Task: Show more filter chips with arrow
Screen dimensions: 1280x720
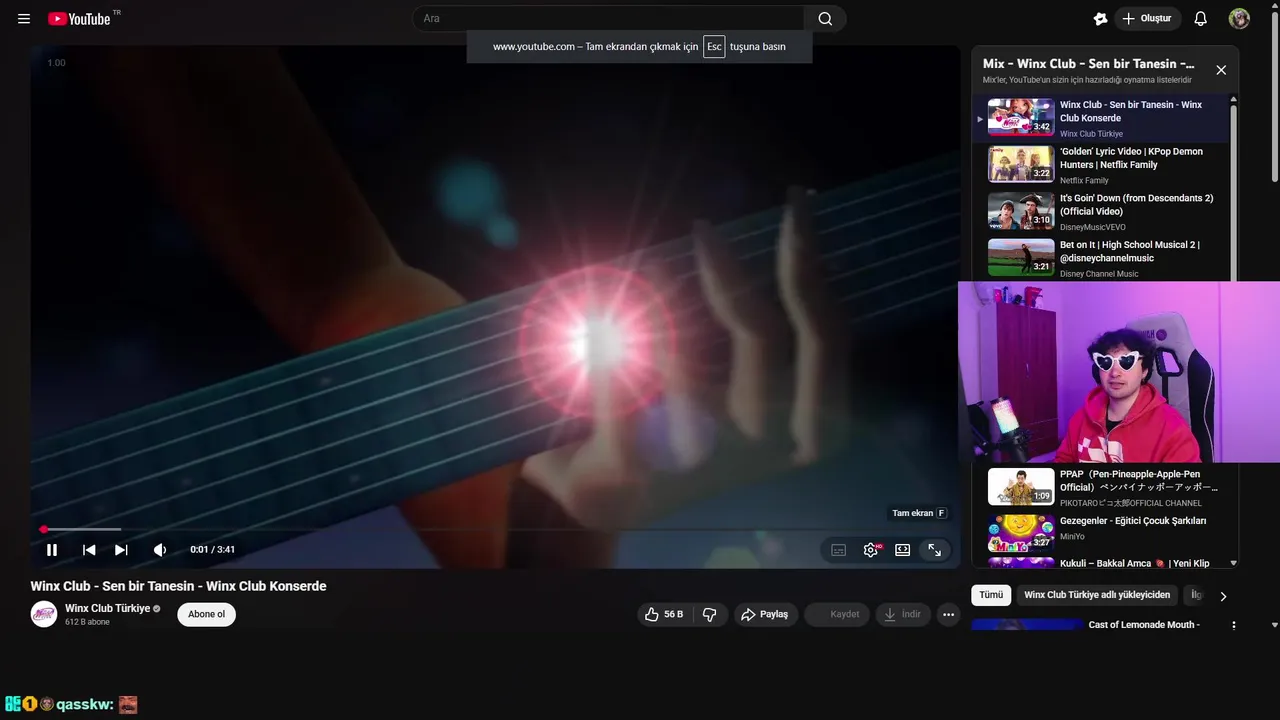Action: click(x=1222, y=596)
